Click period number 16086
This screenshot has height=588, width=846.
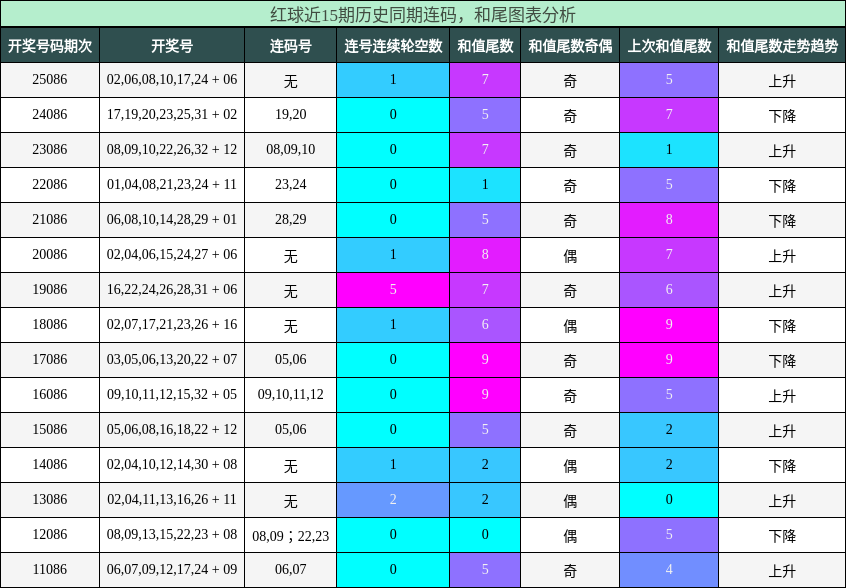coord(50,395)
